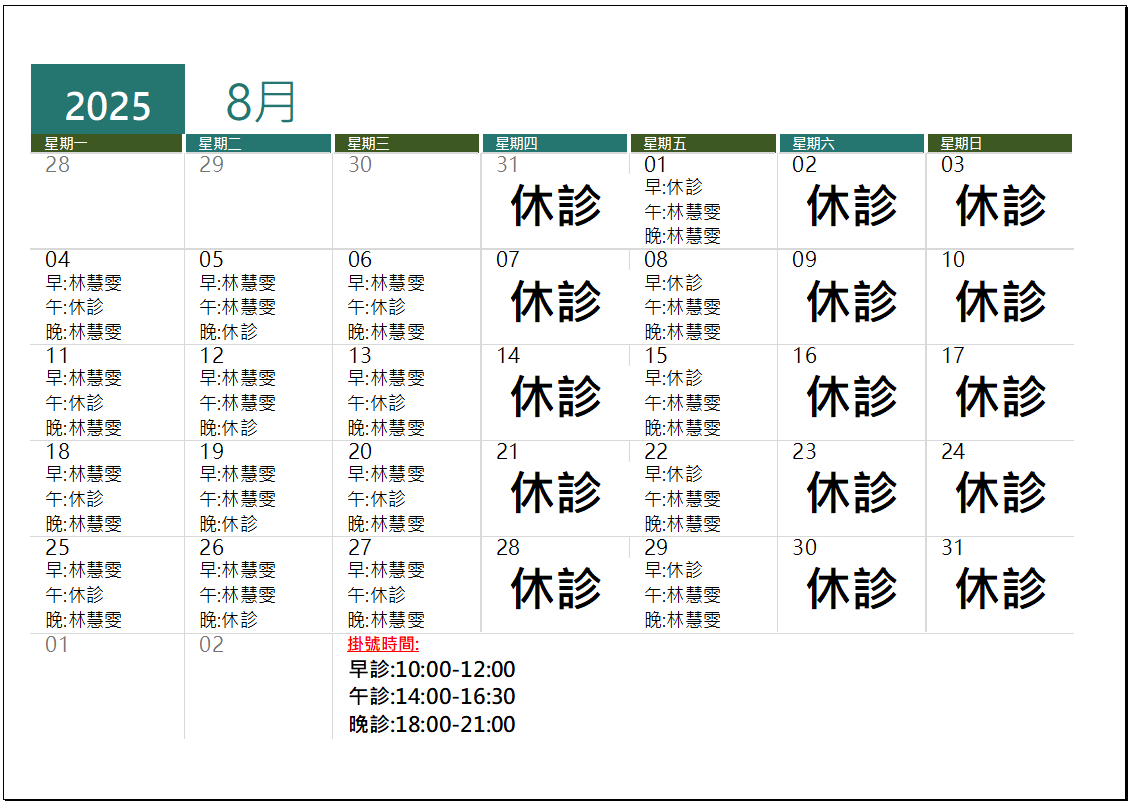Click the 2025 year box

point(107,99)
